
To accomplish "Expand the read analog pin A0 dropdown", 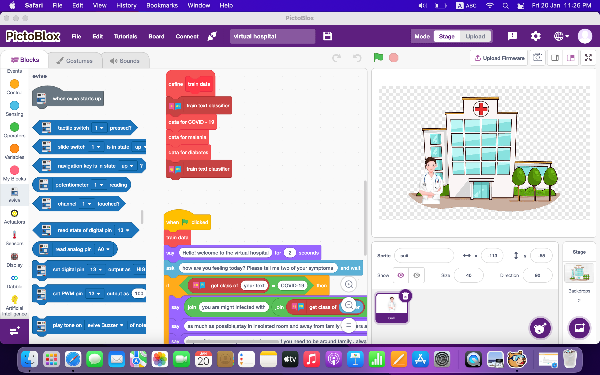I will 104,249.
